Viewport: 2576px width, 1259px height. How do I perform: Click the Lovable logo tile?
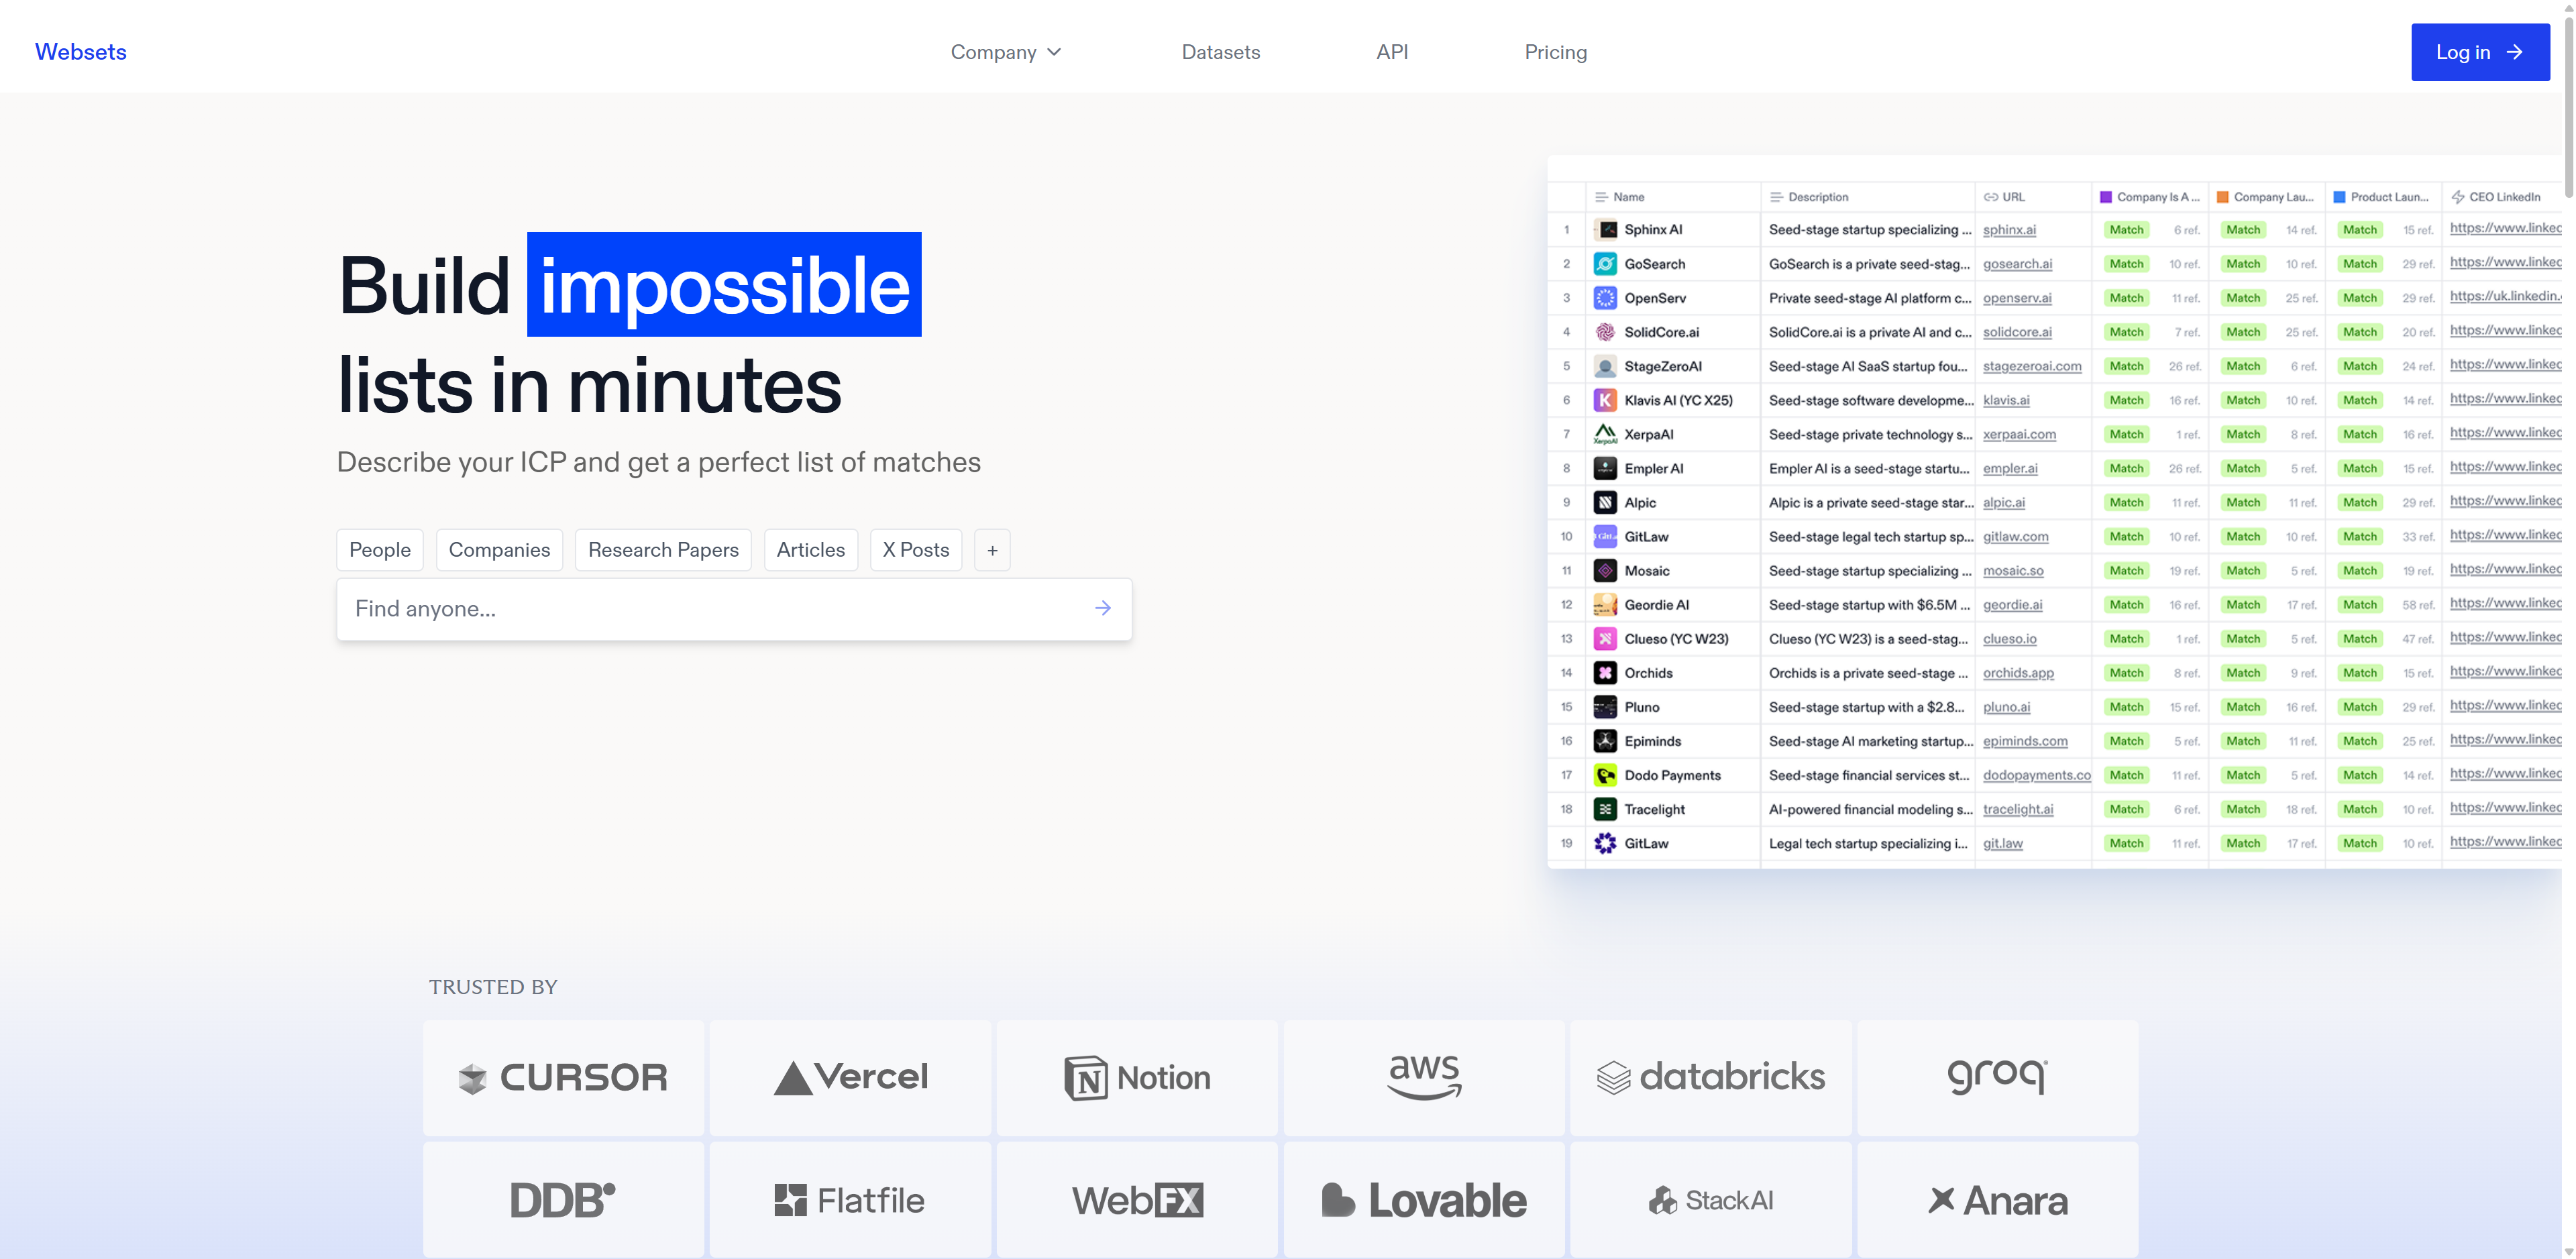(1424, 1199)
